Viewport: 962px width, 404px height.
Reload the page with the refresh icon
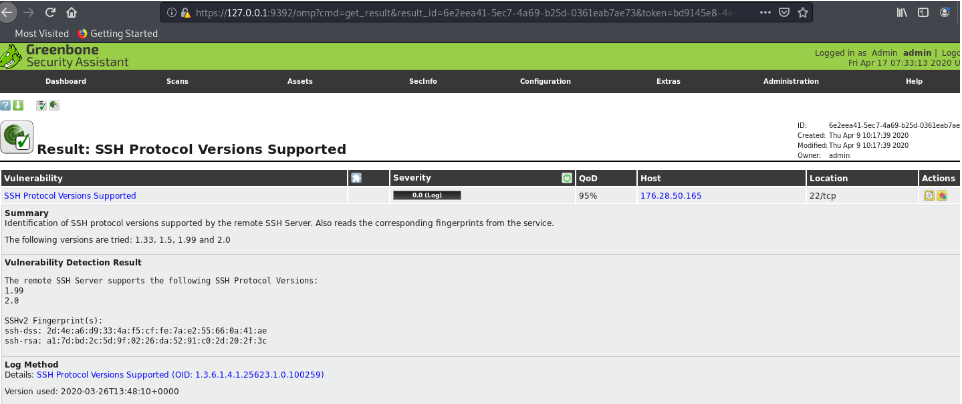[x=50, y=12]
